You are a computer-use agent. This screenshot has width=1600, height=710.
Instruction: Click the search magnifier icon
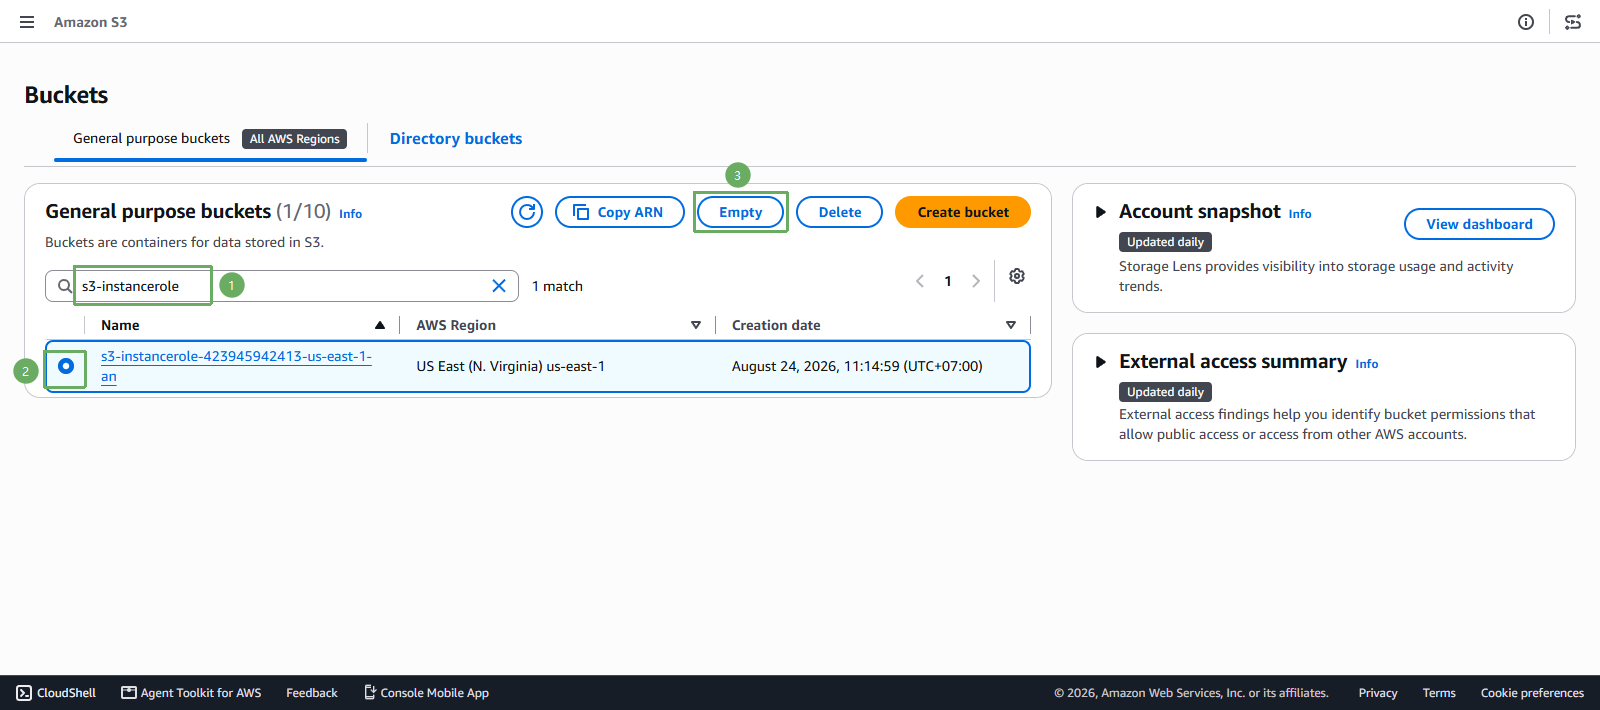[65, 286]
